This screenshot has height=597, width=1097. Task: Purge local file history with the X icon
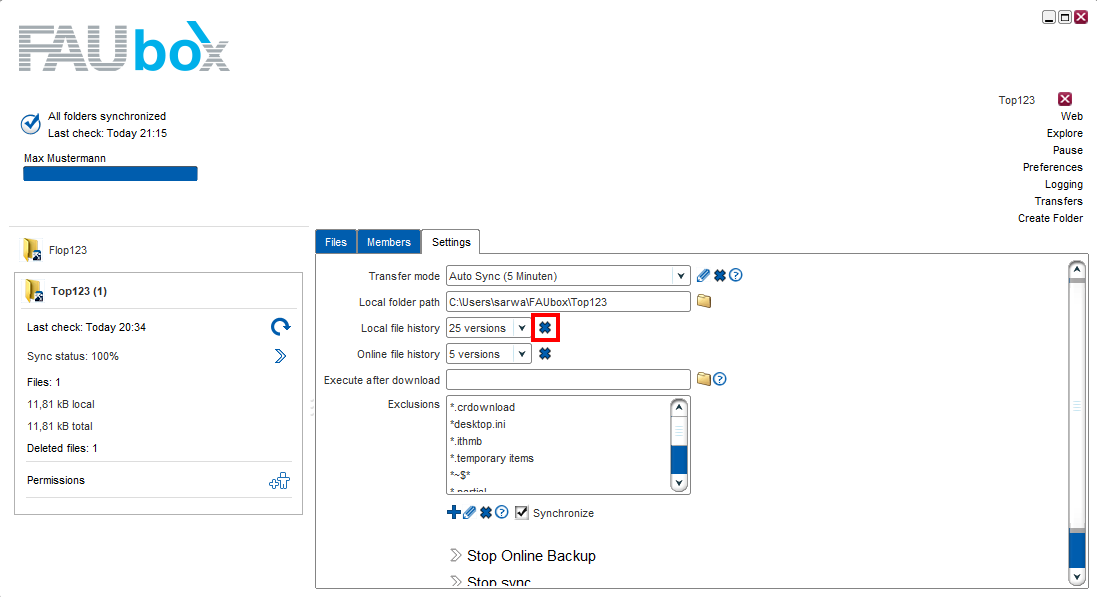[x=545, y=328]
